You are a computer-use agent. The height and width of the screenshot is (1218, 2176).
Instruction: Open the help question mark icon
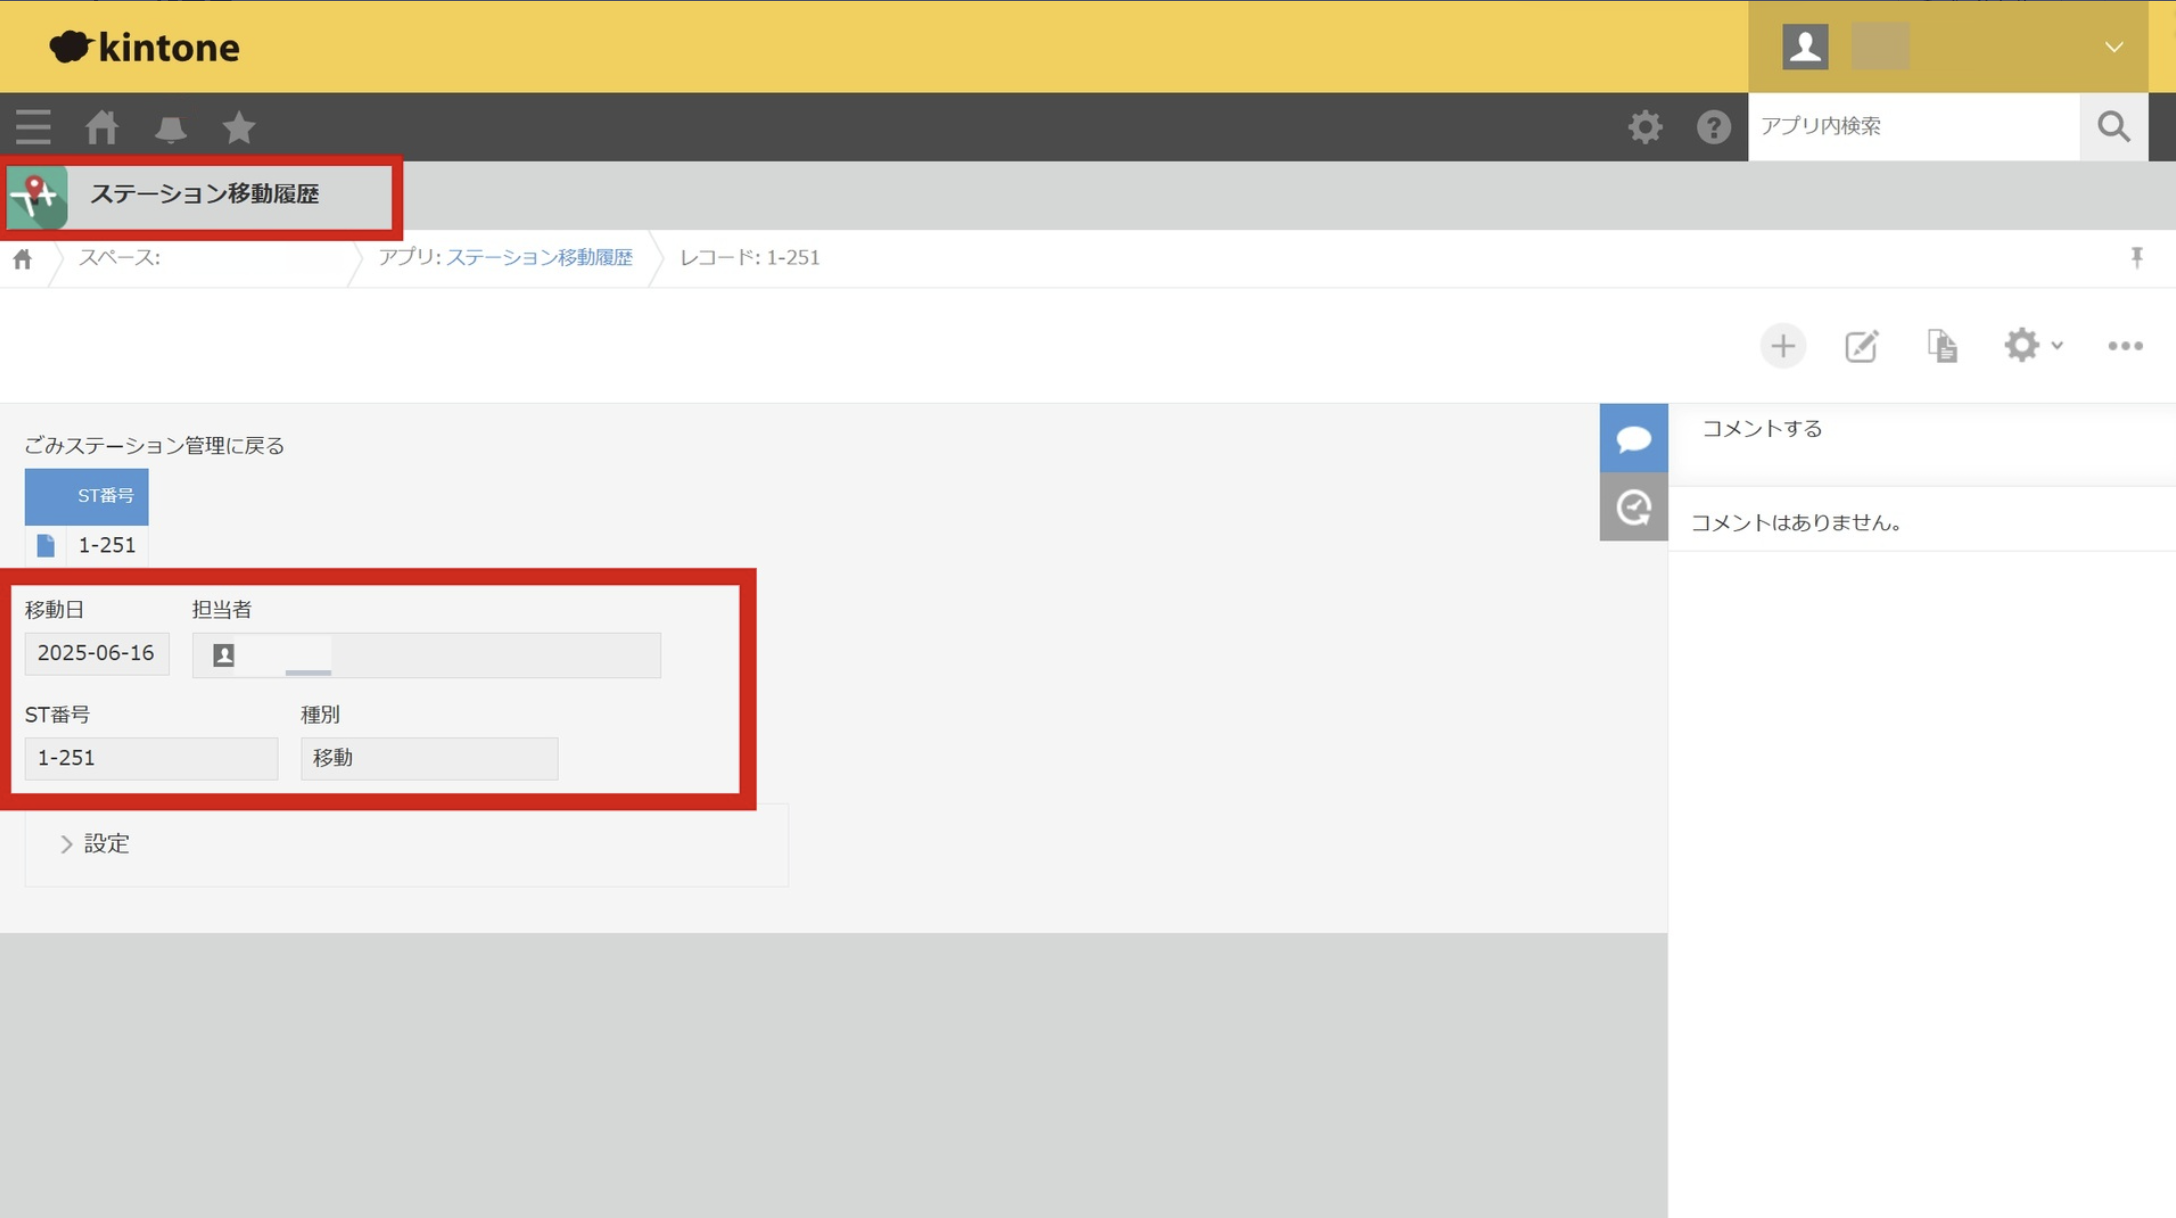pyautogui.click(x=1713, y=127)
